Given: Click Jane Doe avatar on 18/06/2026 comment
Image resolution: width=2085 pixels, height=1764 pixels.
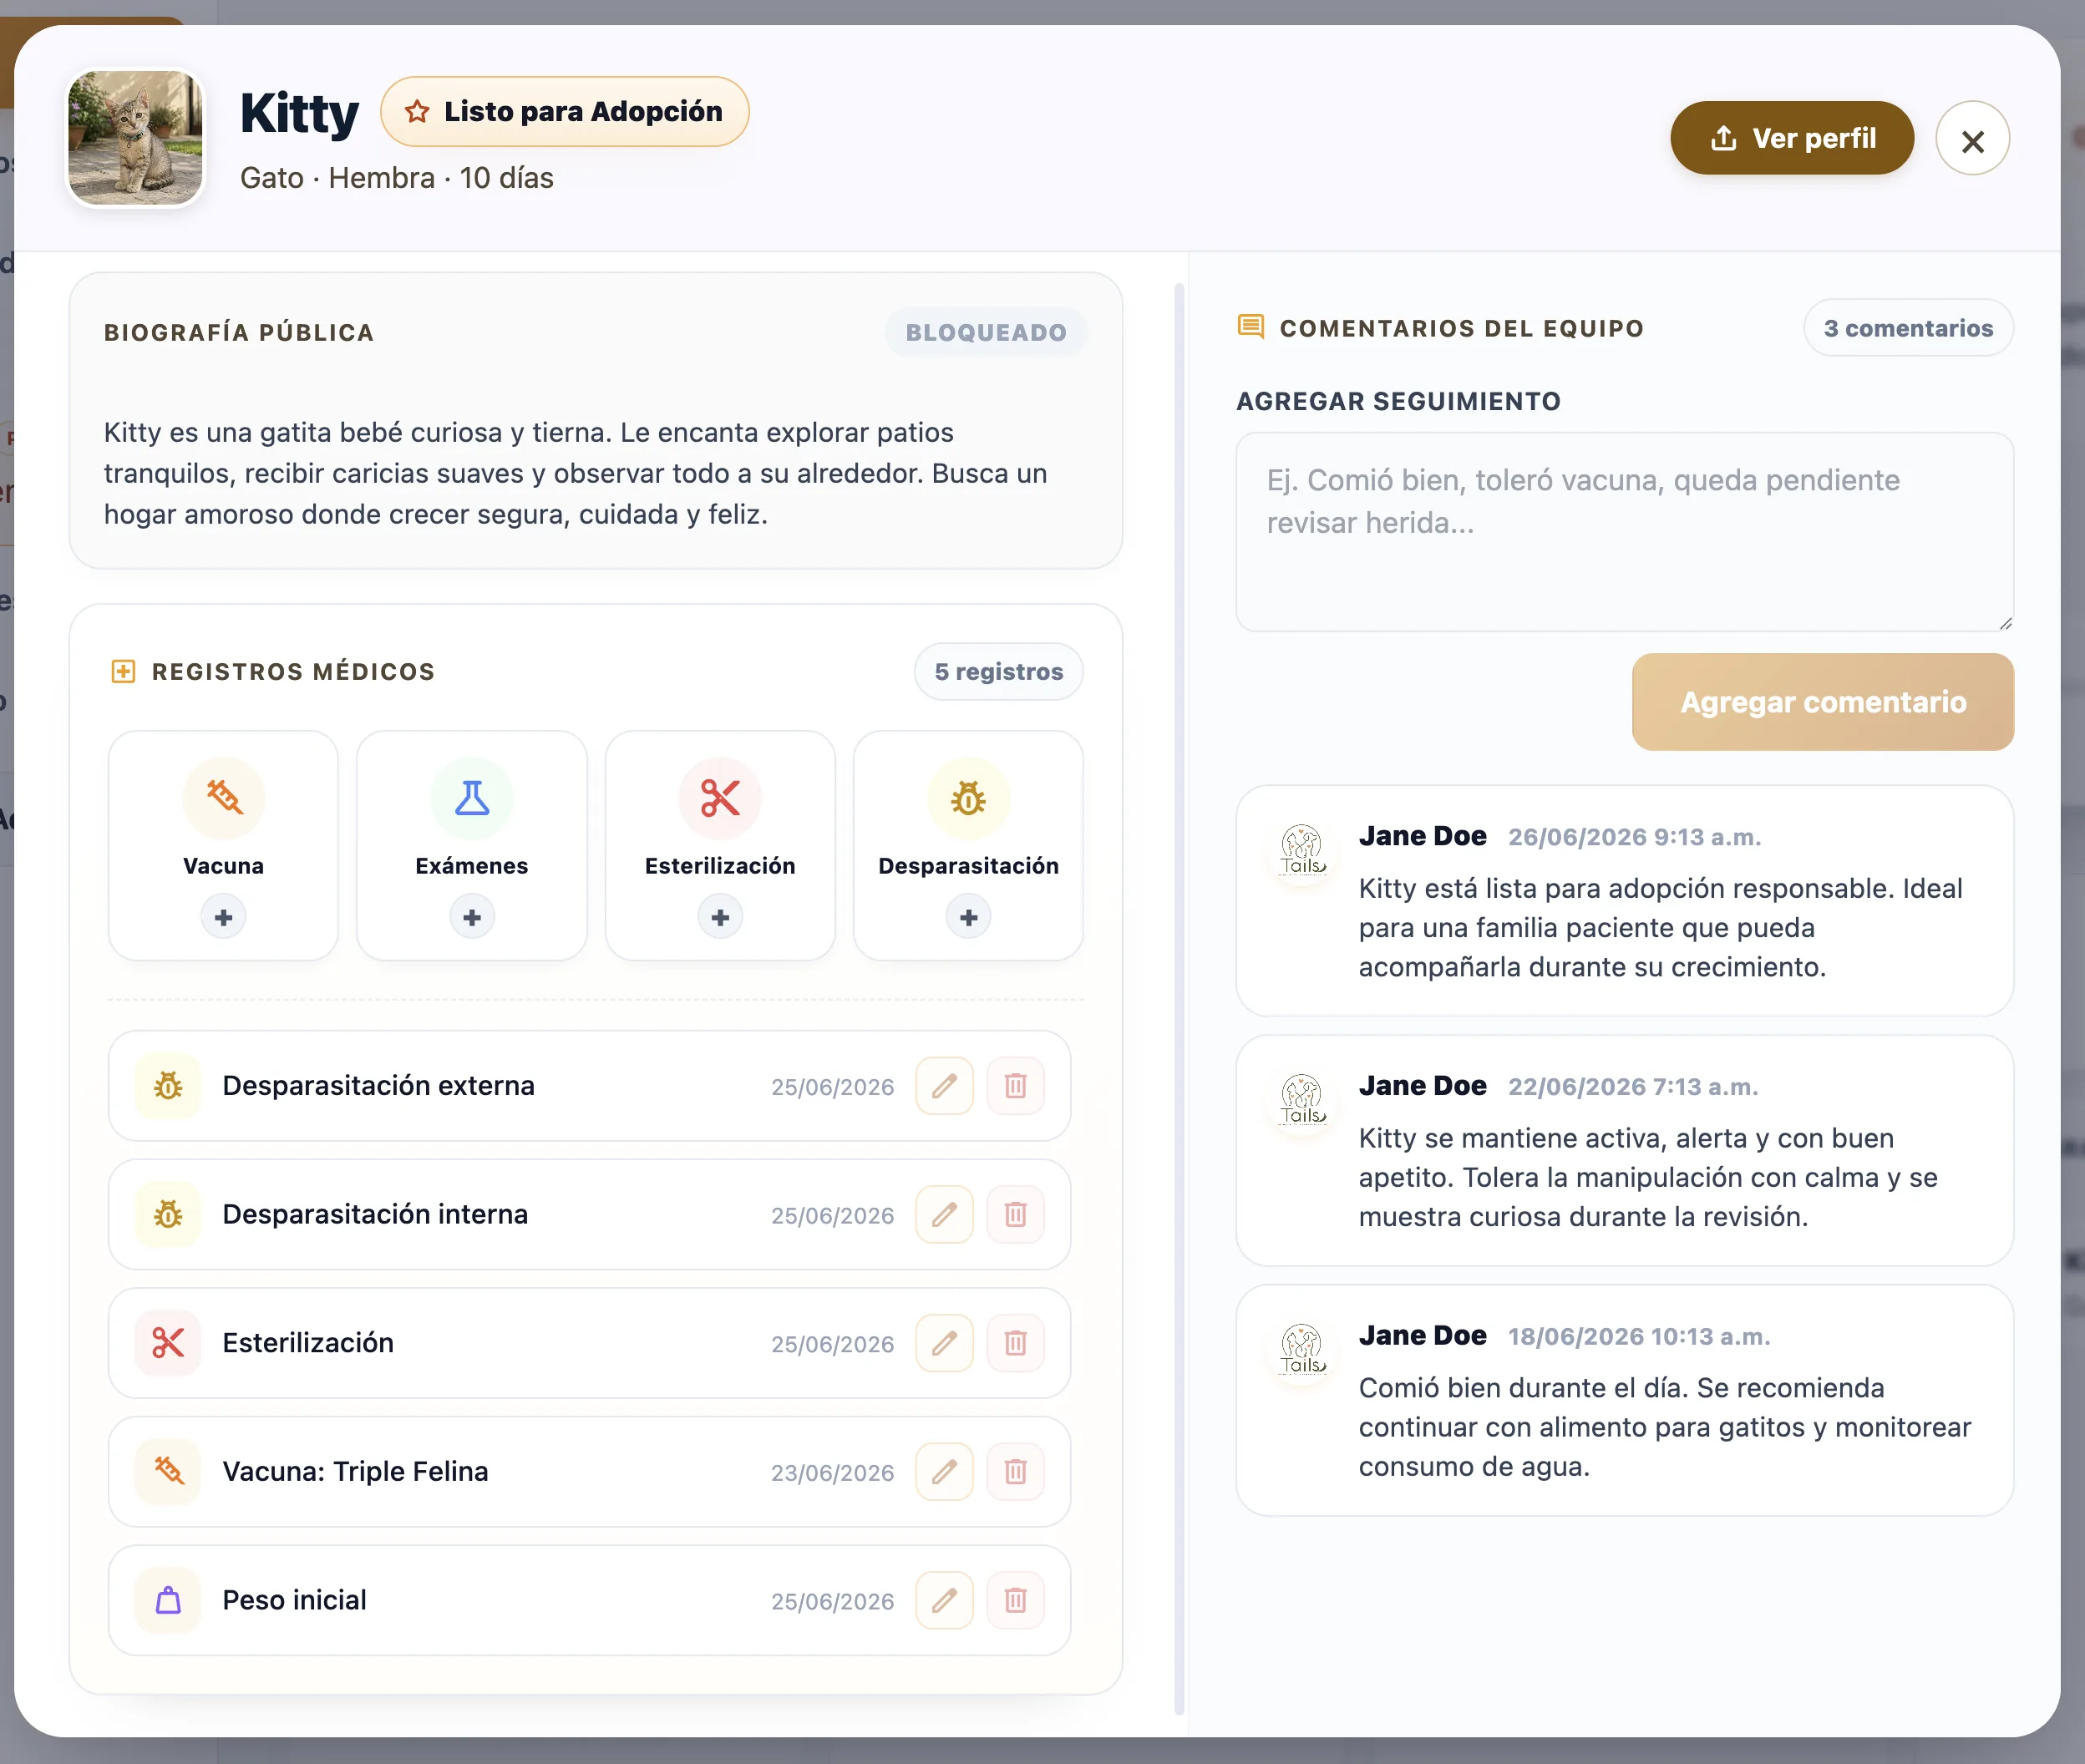Looking at the screenshot, I should [1303, 1351].
